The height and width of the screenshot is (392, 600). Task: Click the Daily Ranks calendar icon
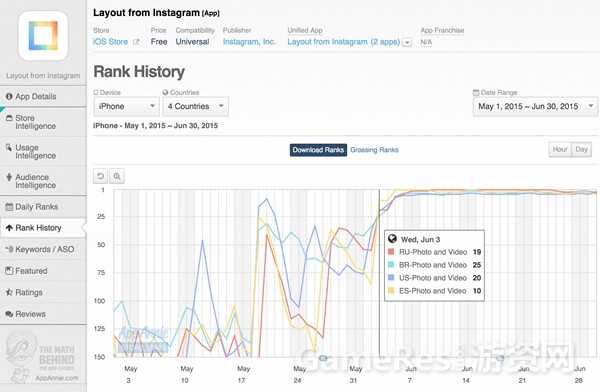(x=9, y=207)
